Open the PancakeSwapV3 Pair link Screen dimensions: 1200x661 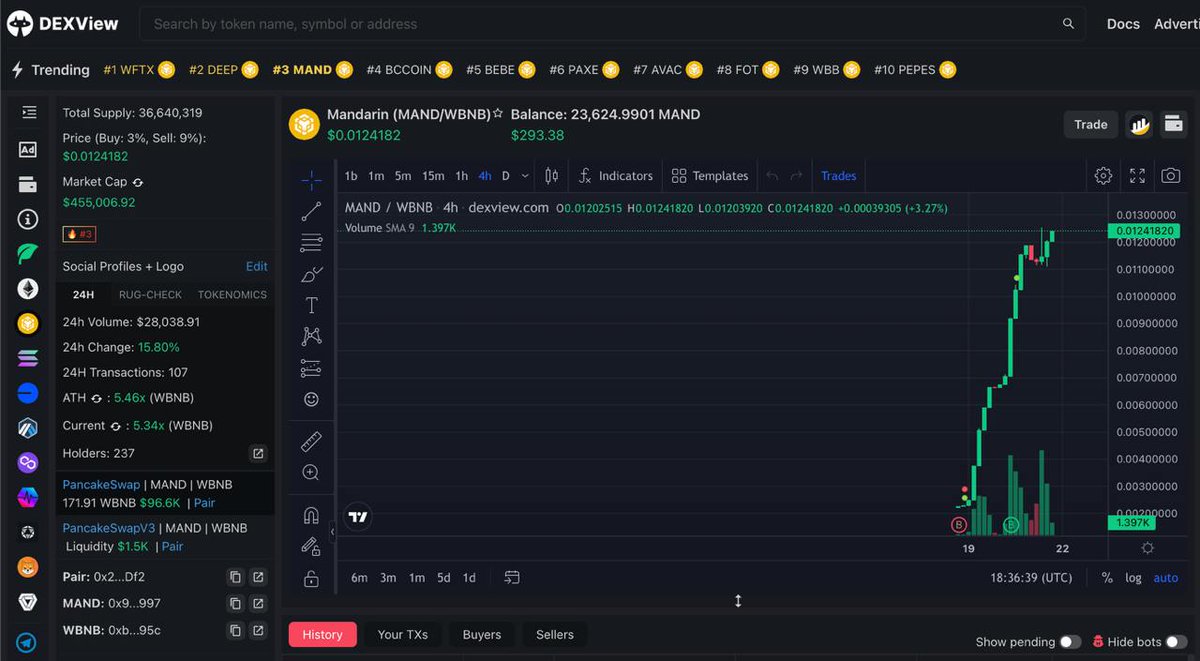(172, 546)
